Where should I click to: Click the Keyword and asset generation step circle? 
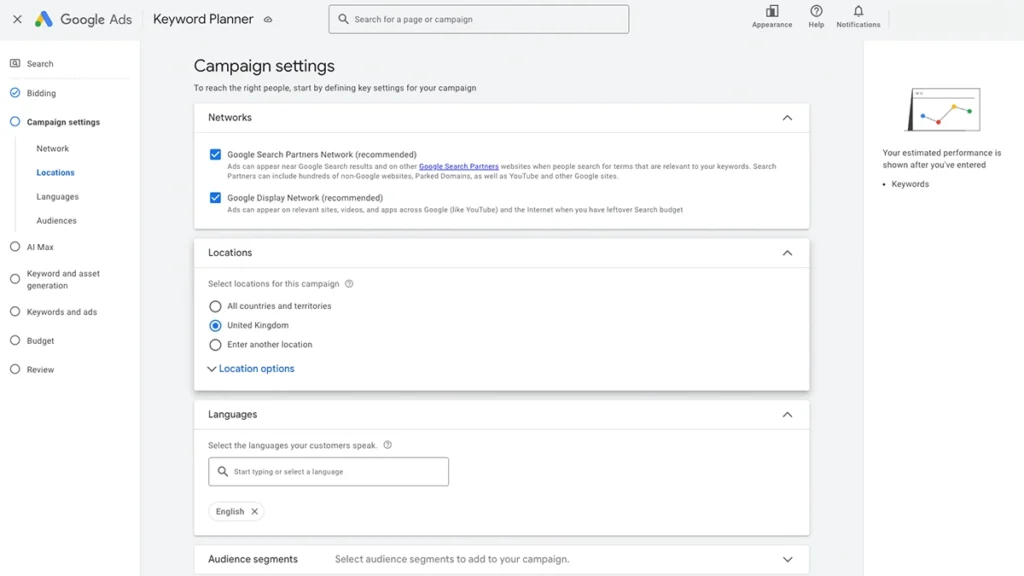(15, 279)
